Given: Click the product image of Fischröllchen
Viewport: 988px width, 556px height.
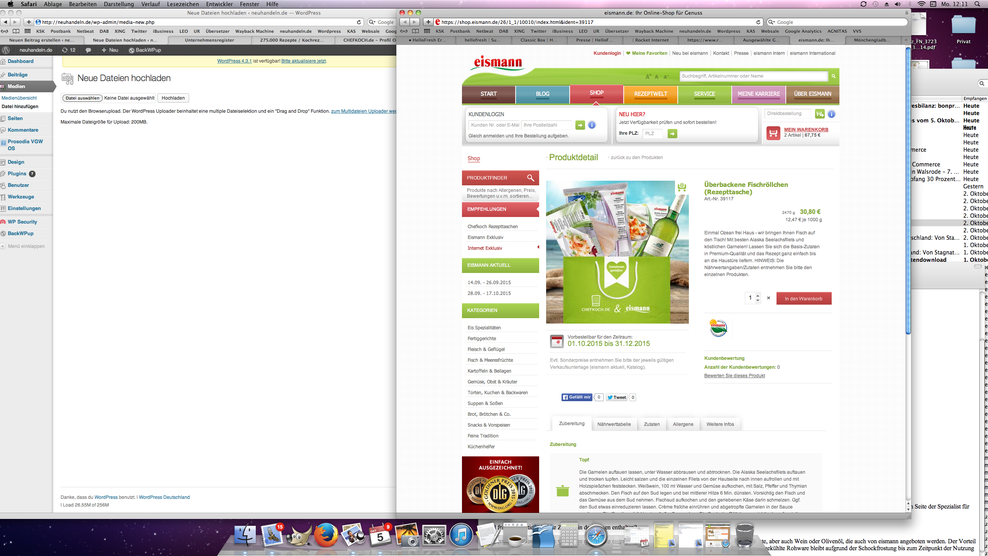Looking at the screenshot, I should tap(617, 252).
